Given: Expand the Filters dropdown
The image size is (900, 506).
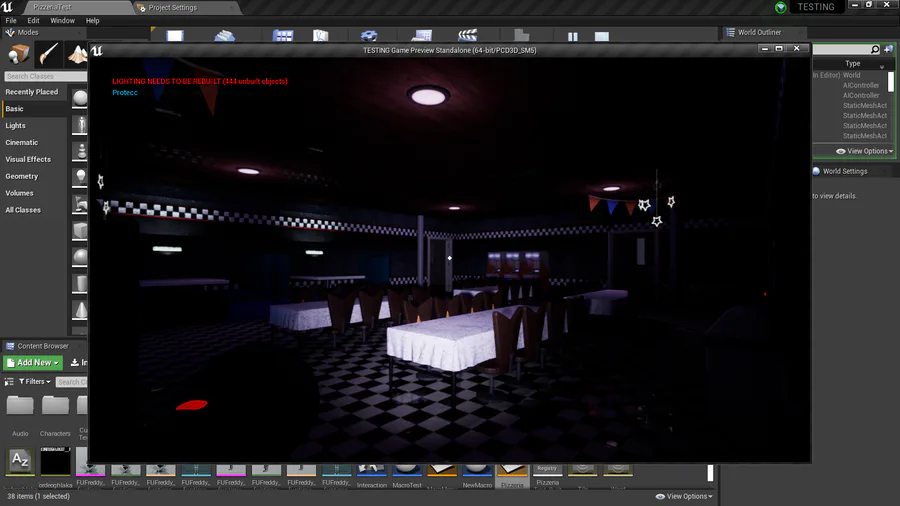Looking at the screenshot, I should point(34,382).
